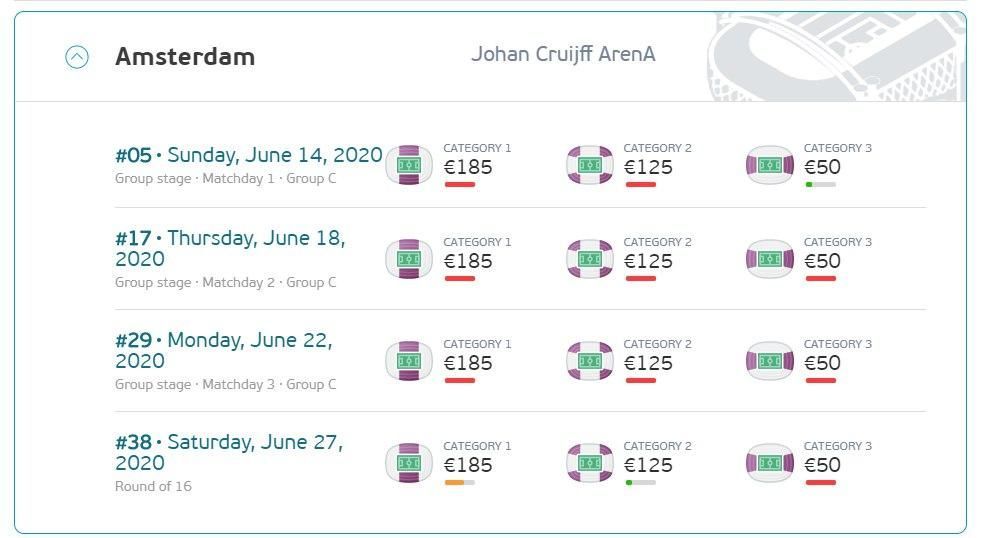Click Category 1 stadium icon for match #05
Image resolution: width=982 pixels, height=538 pixels.
coord(409,165)
